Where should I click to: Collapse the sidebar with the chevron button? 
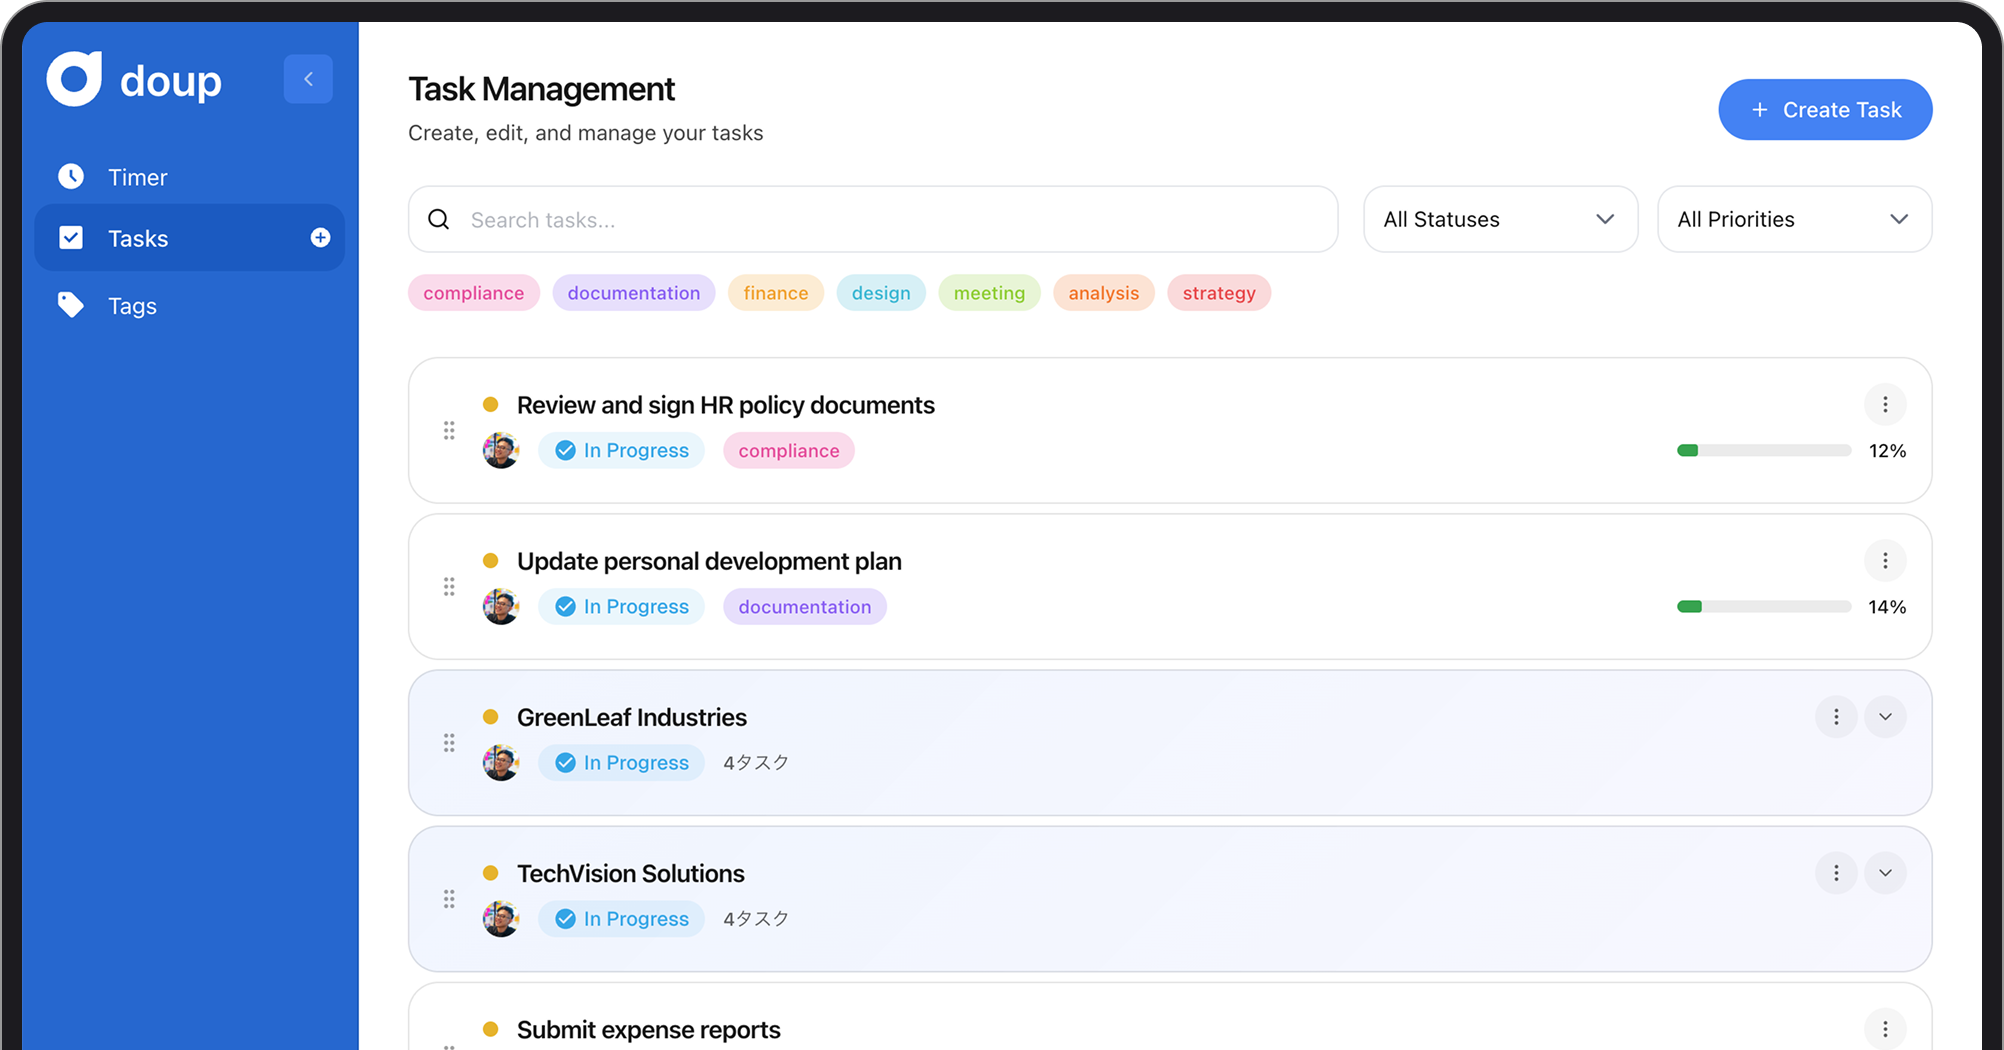tap(308, 79)
